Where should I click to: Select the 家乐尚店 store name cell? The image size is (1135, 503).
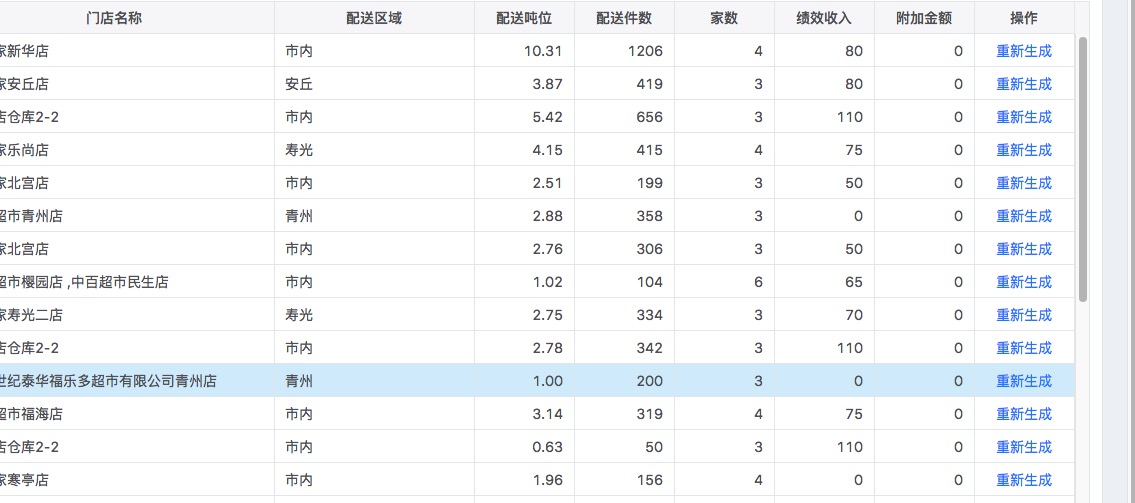point(137,151)
